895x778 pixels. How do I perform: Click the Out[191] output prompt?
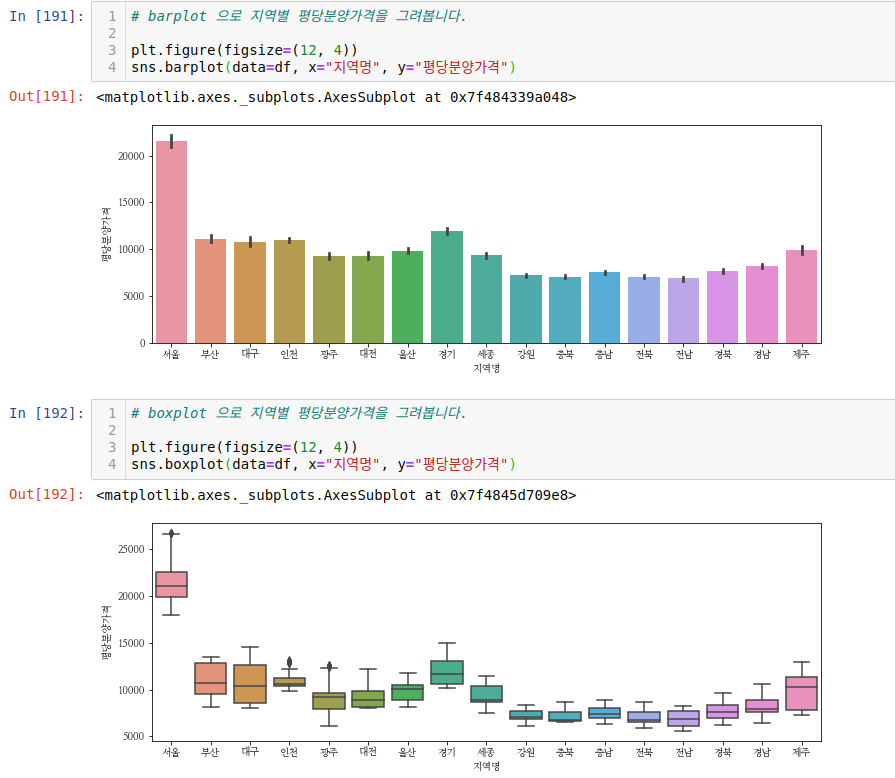click(46, 96)
